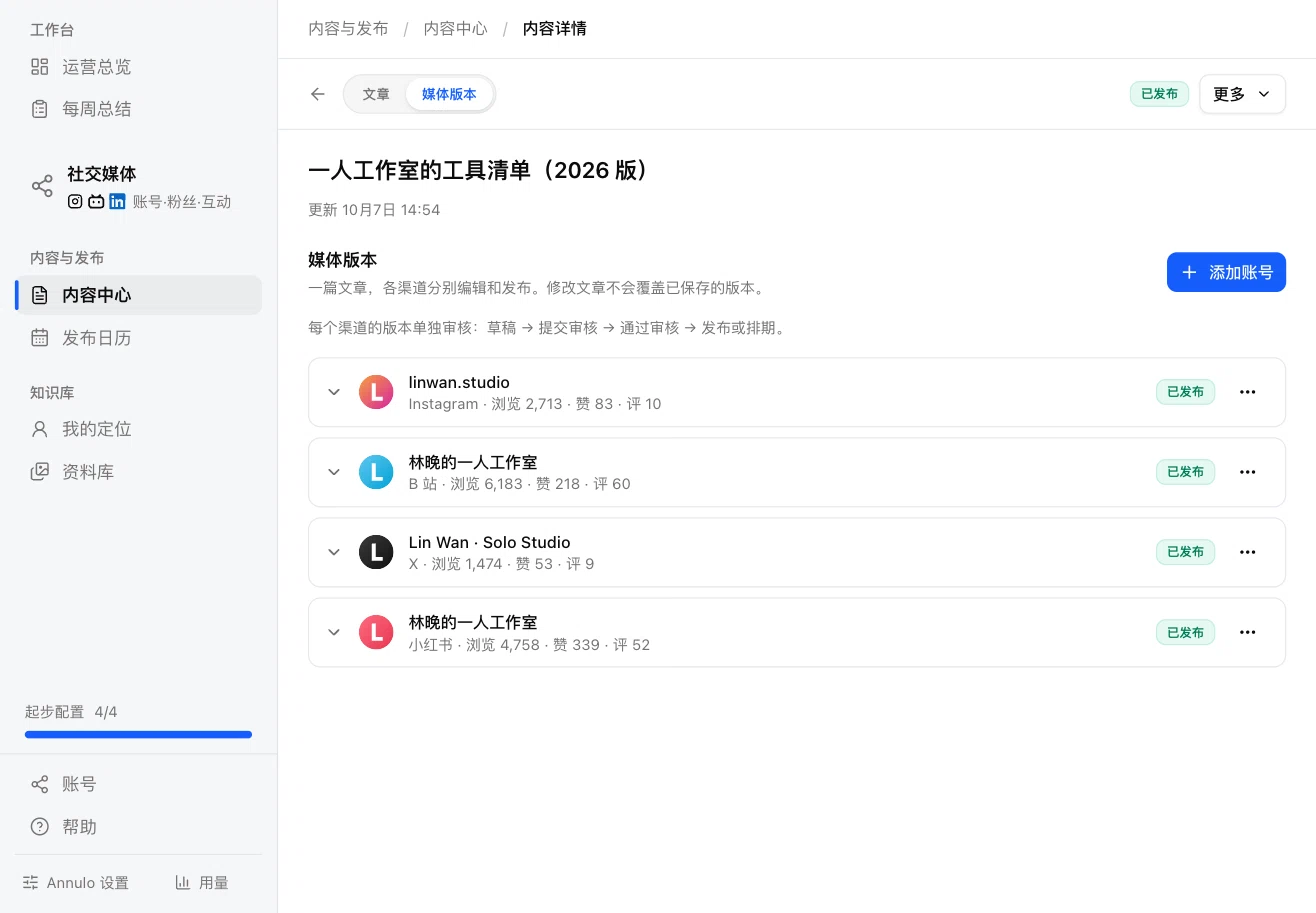Open the more options menu for the 小红书 account
The image size is (1316, 913).
point(1247,632)
